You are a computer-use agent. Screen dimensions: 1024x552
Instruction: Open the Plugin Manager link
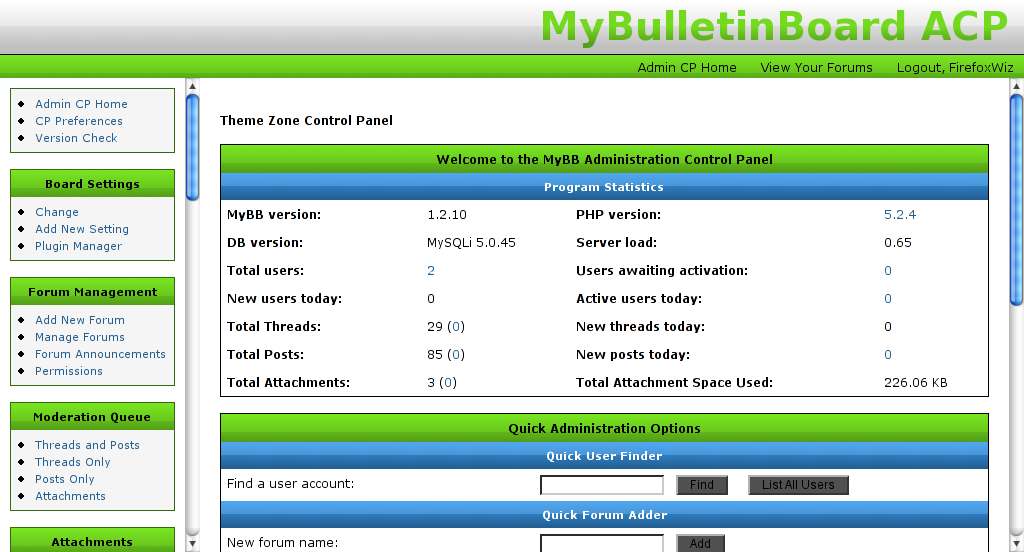[78, 246]
